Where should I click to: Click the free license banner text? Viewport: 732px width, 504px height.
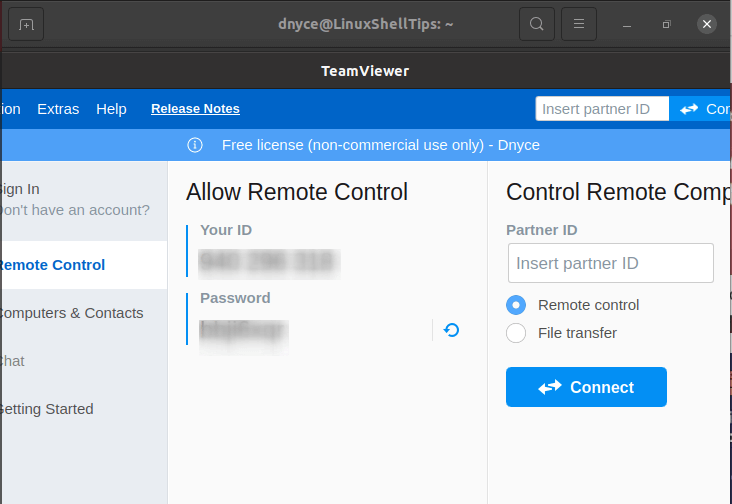click(380, 145)
